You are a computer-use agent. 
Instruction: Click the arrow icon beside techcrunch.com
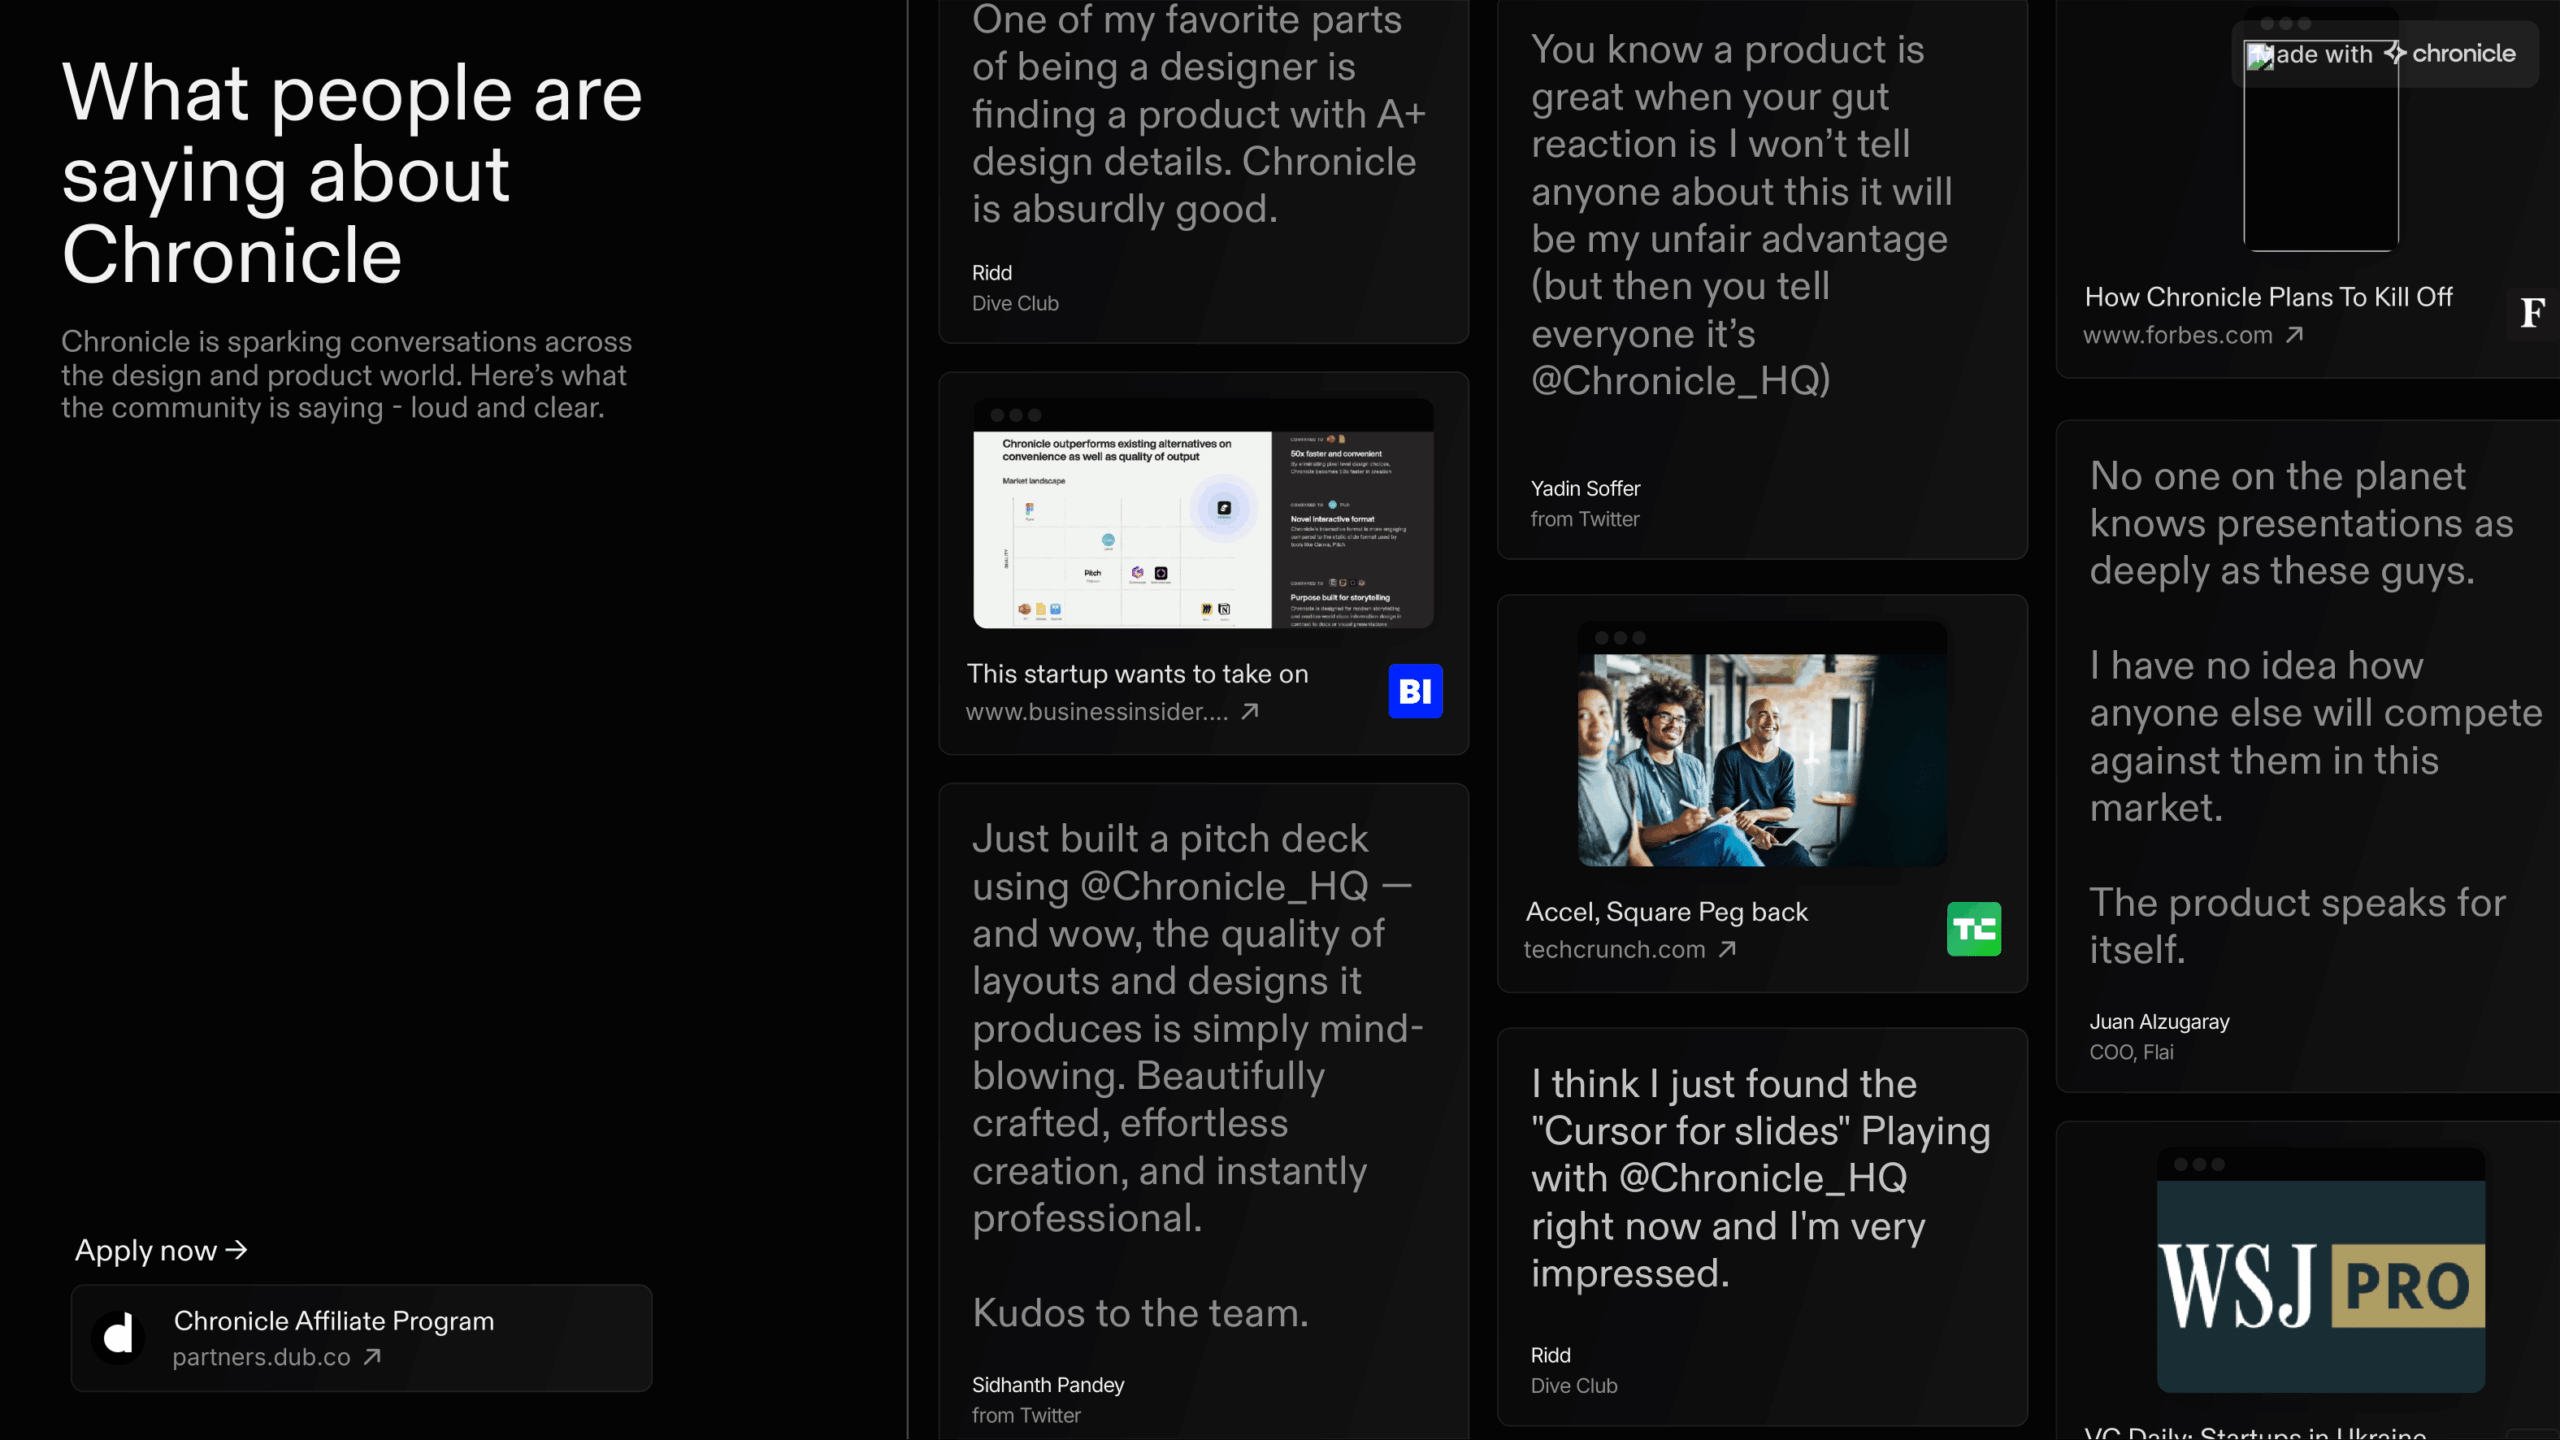[1727, 949]
